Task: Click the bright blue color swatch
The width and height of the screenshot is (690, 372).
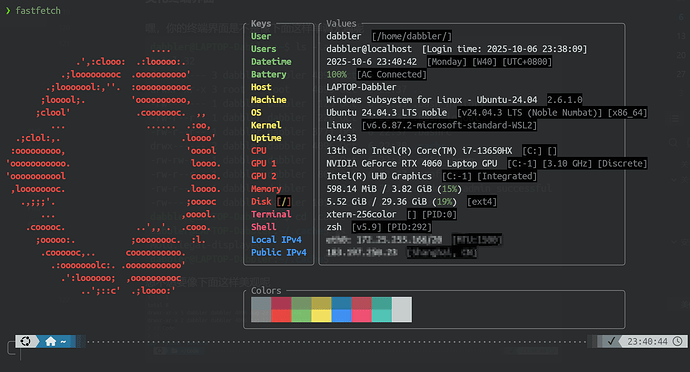Action: coord(341,316)
